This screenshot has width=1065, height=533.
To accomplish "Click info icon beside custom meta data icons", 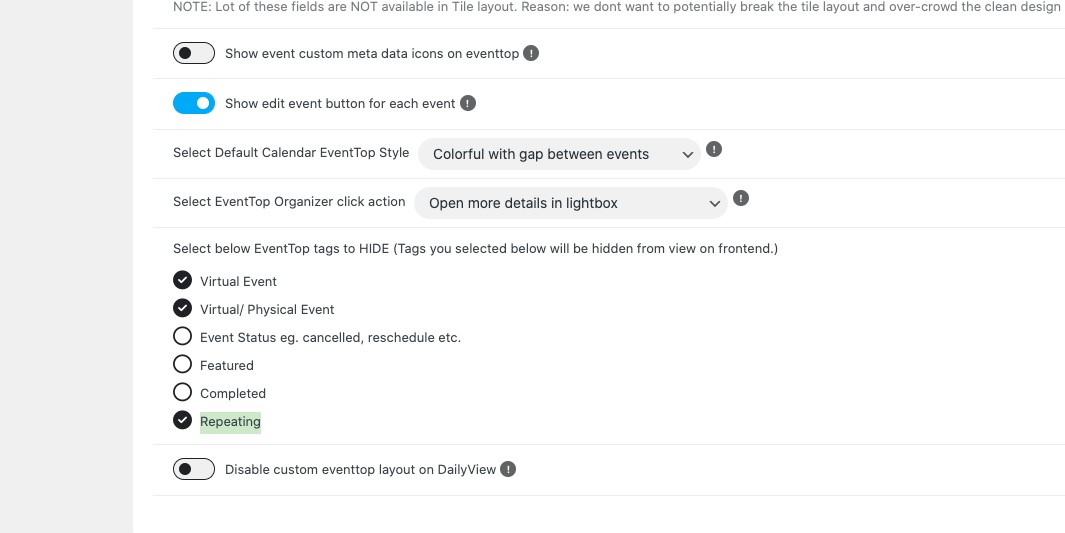I will click(x=531, y=53).
